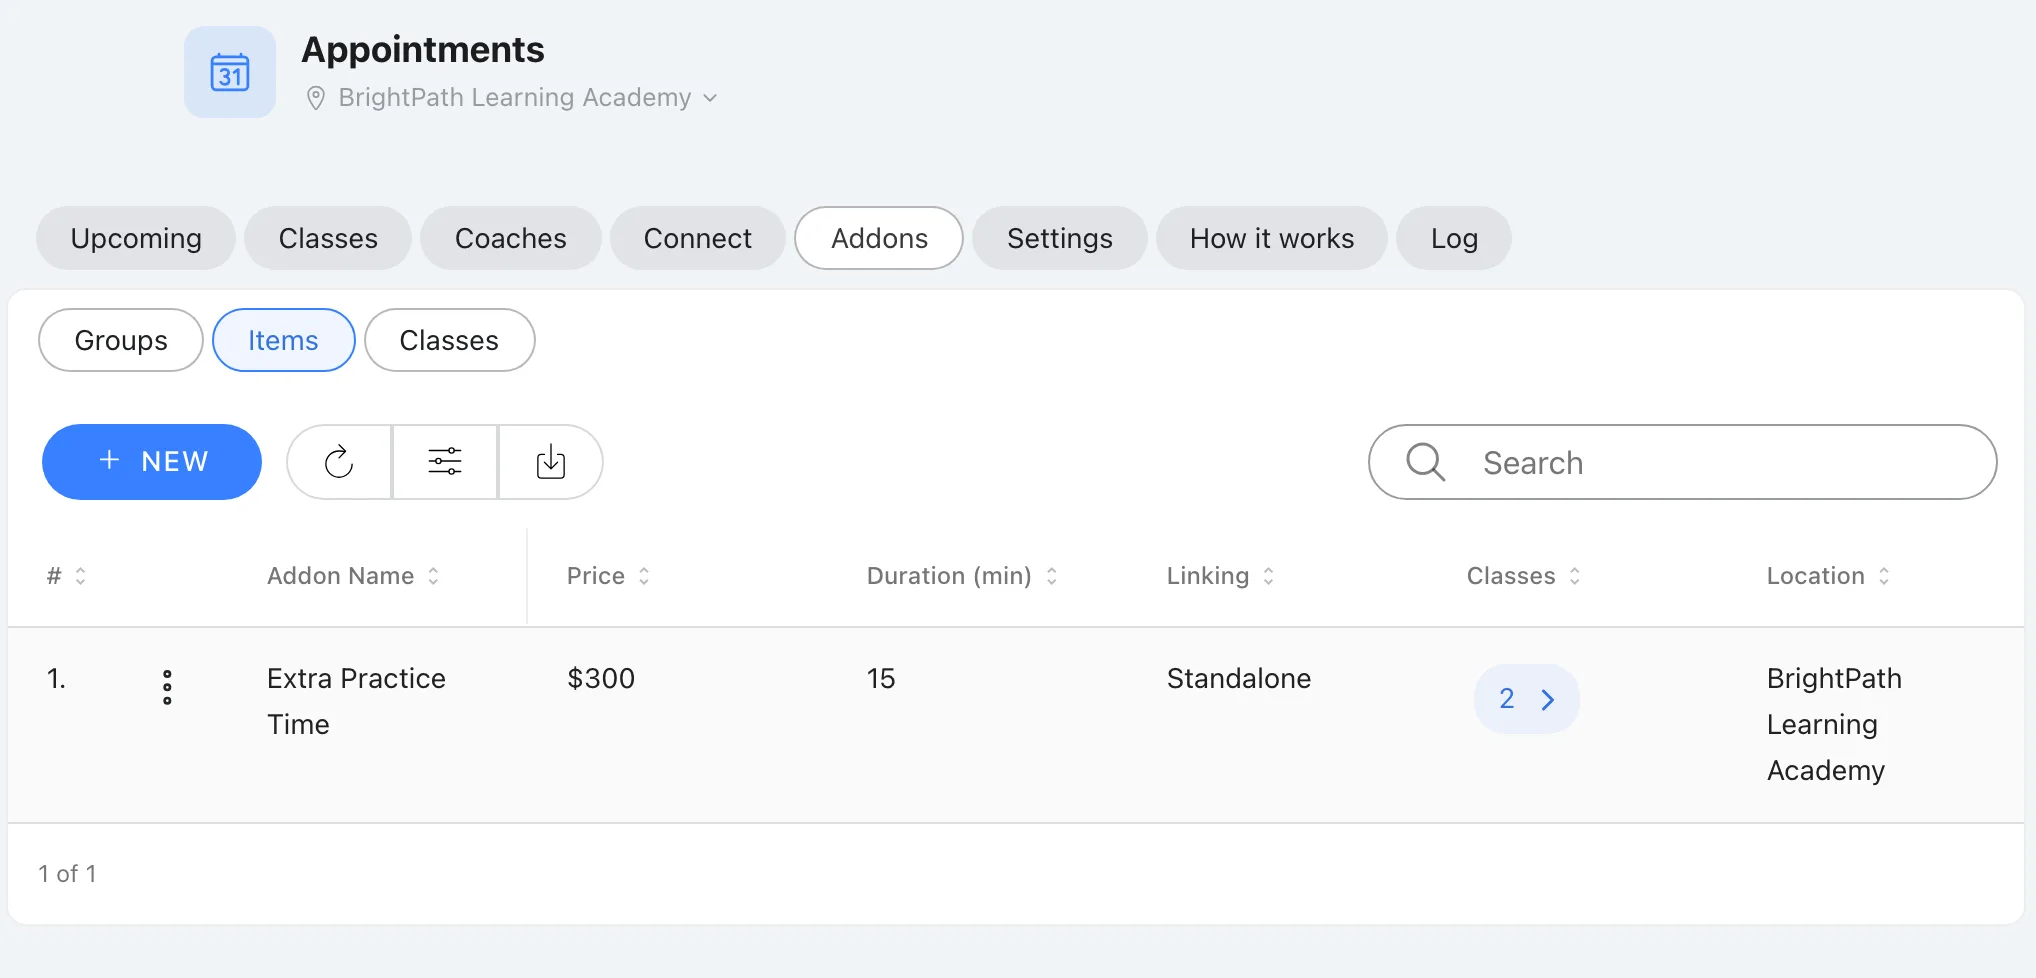The width and height of the screenshot is (2036, 978).
Task: Open the filter sliders icon
Action: 445,462
